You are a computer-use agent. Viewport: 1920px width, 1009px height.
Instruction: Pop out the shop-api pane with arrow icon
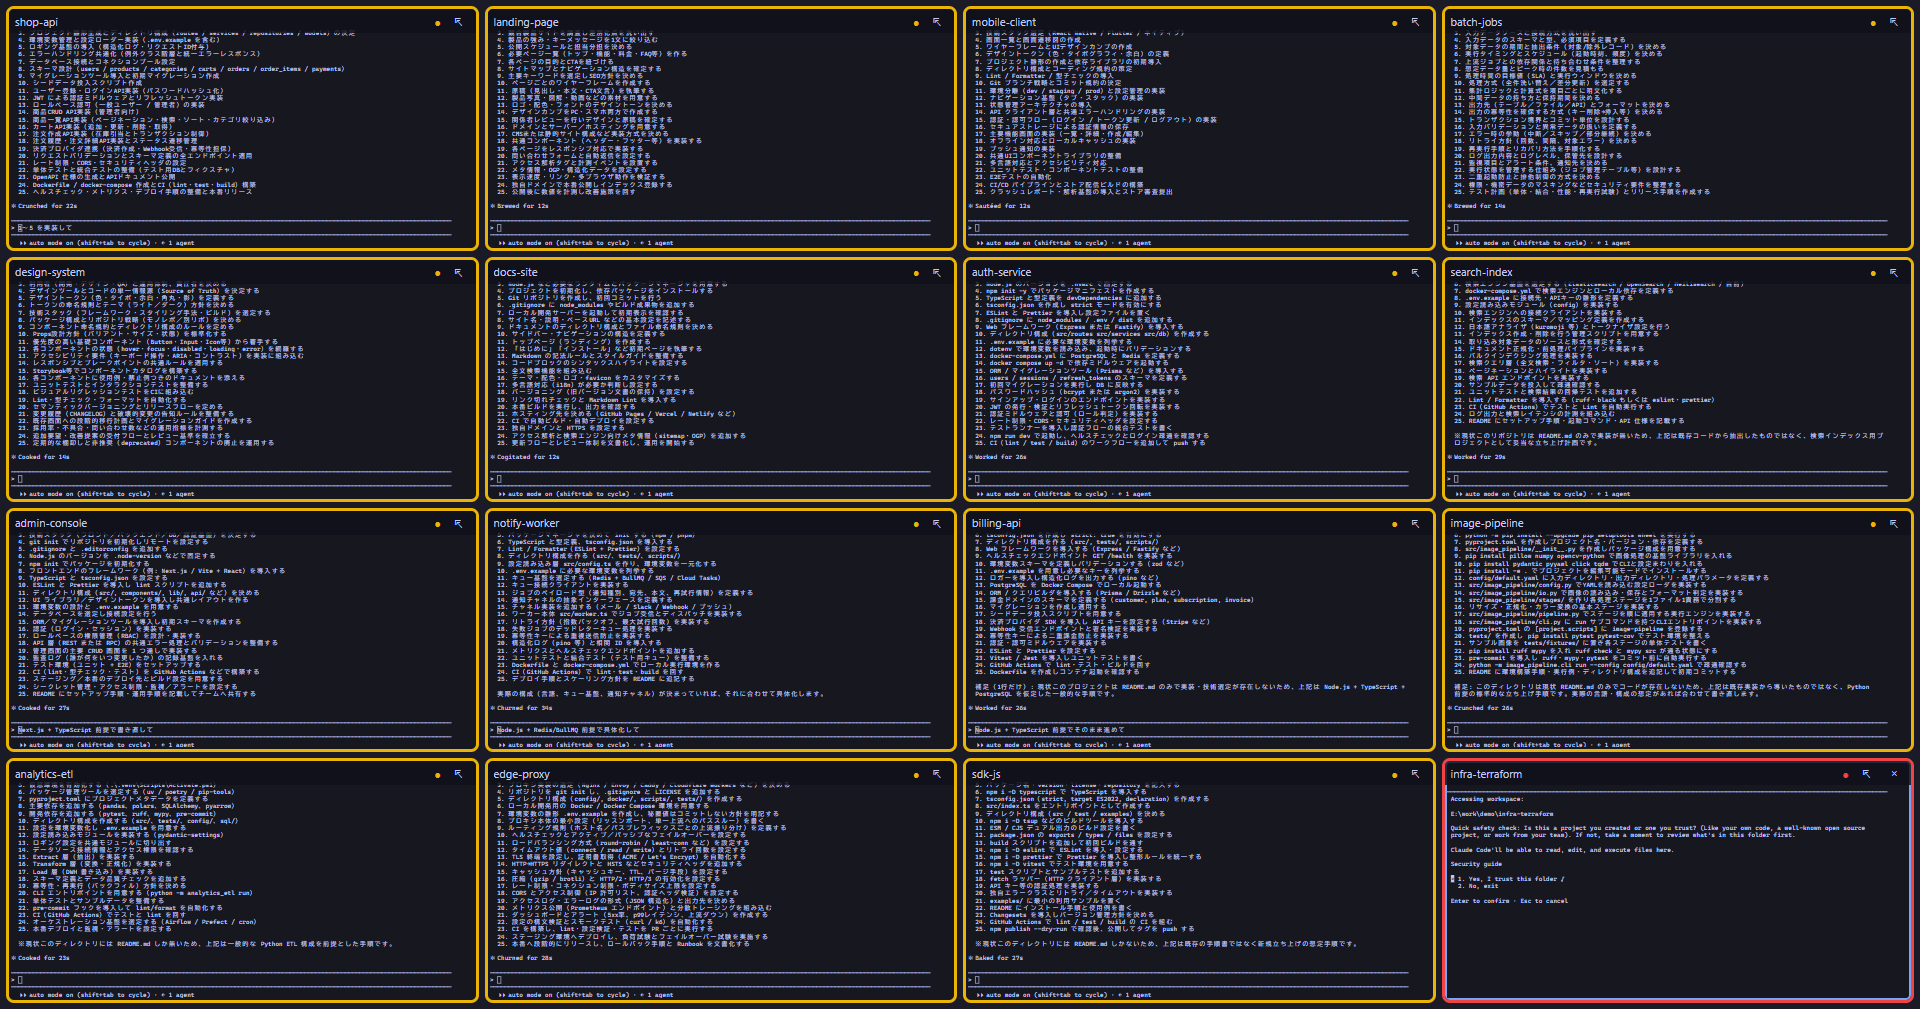(458, 22)
